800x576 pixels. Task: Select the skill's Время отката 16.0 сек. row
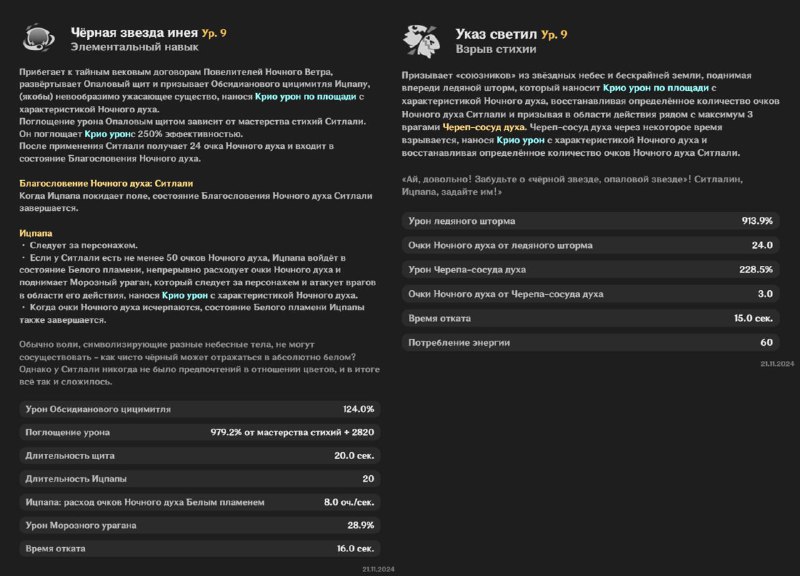coord(200,548)
